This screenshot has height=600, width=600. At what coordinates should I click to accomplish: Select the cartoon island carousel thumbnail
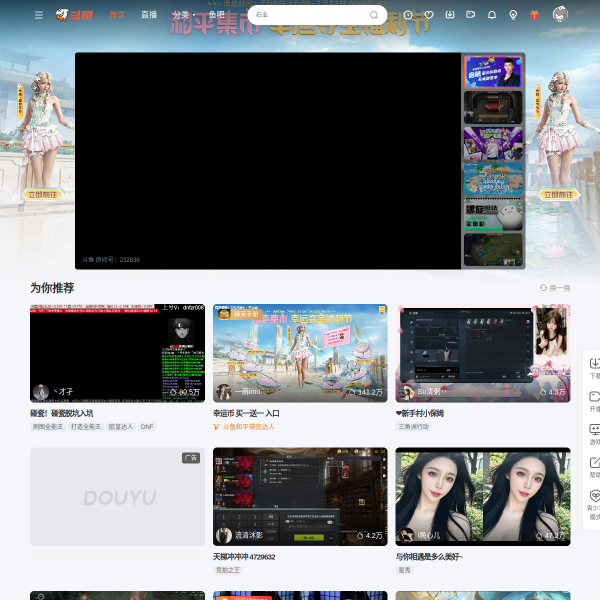point(493,179)
